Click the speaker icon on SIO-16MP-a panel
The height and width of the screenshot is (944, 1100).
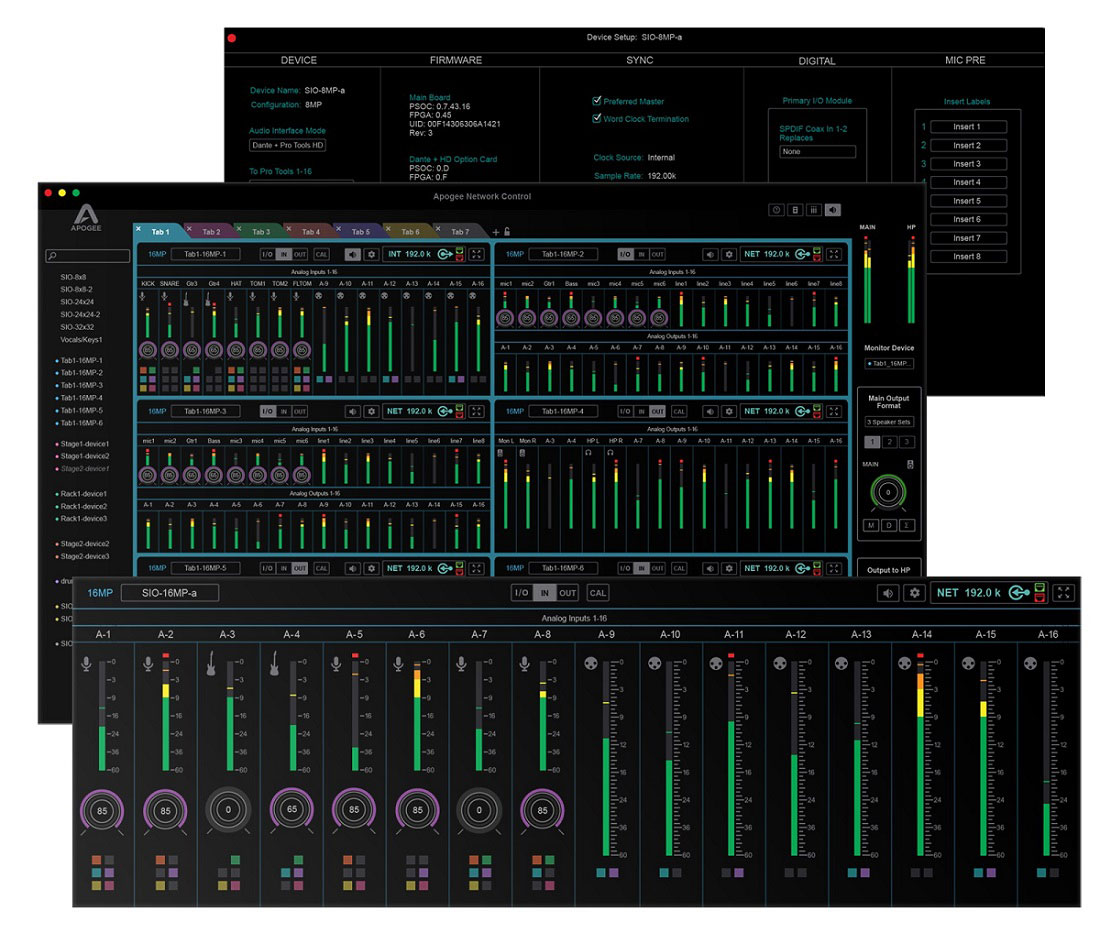(x=887, y=593)
